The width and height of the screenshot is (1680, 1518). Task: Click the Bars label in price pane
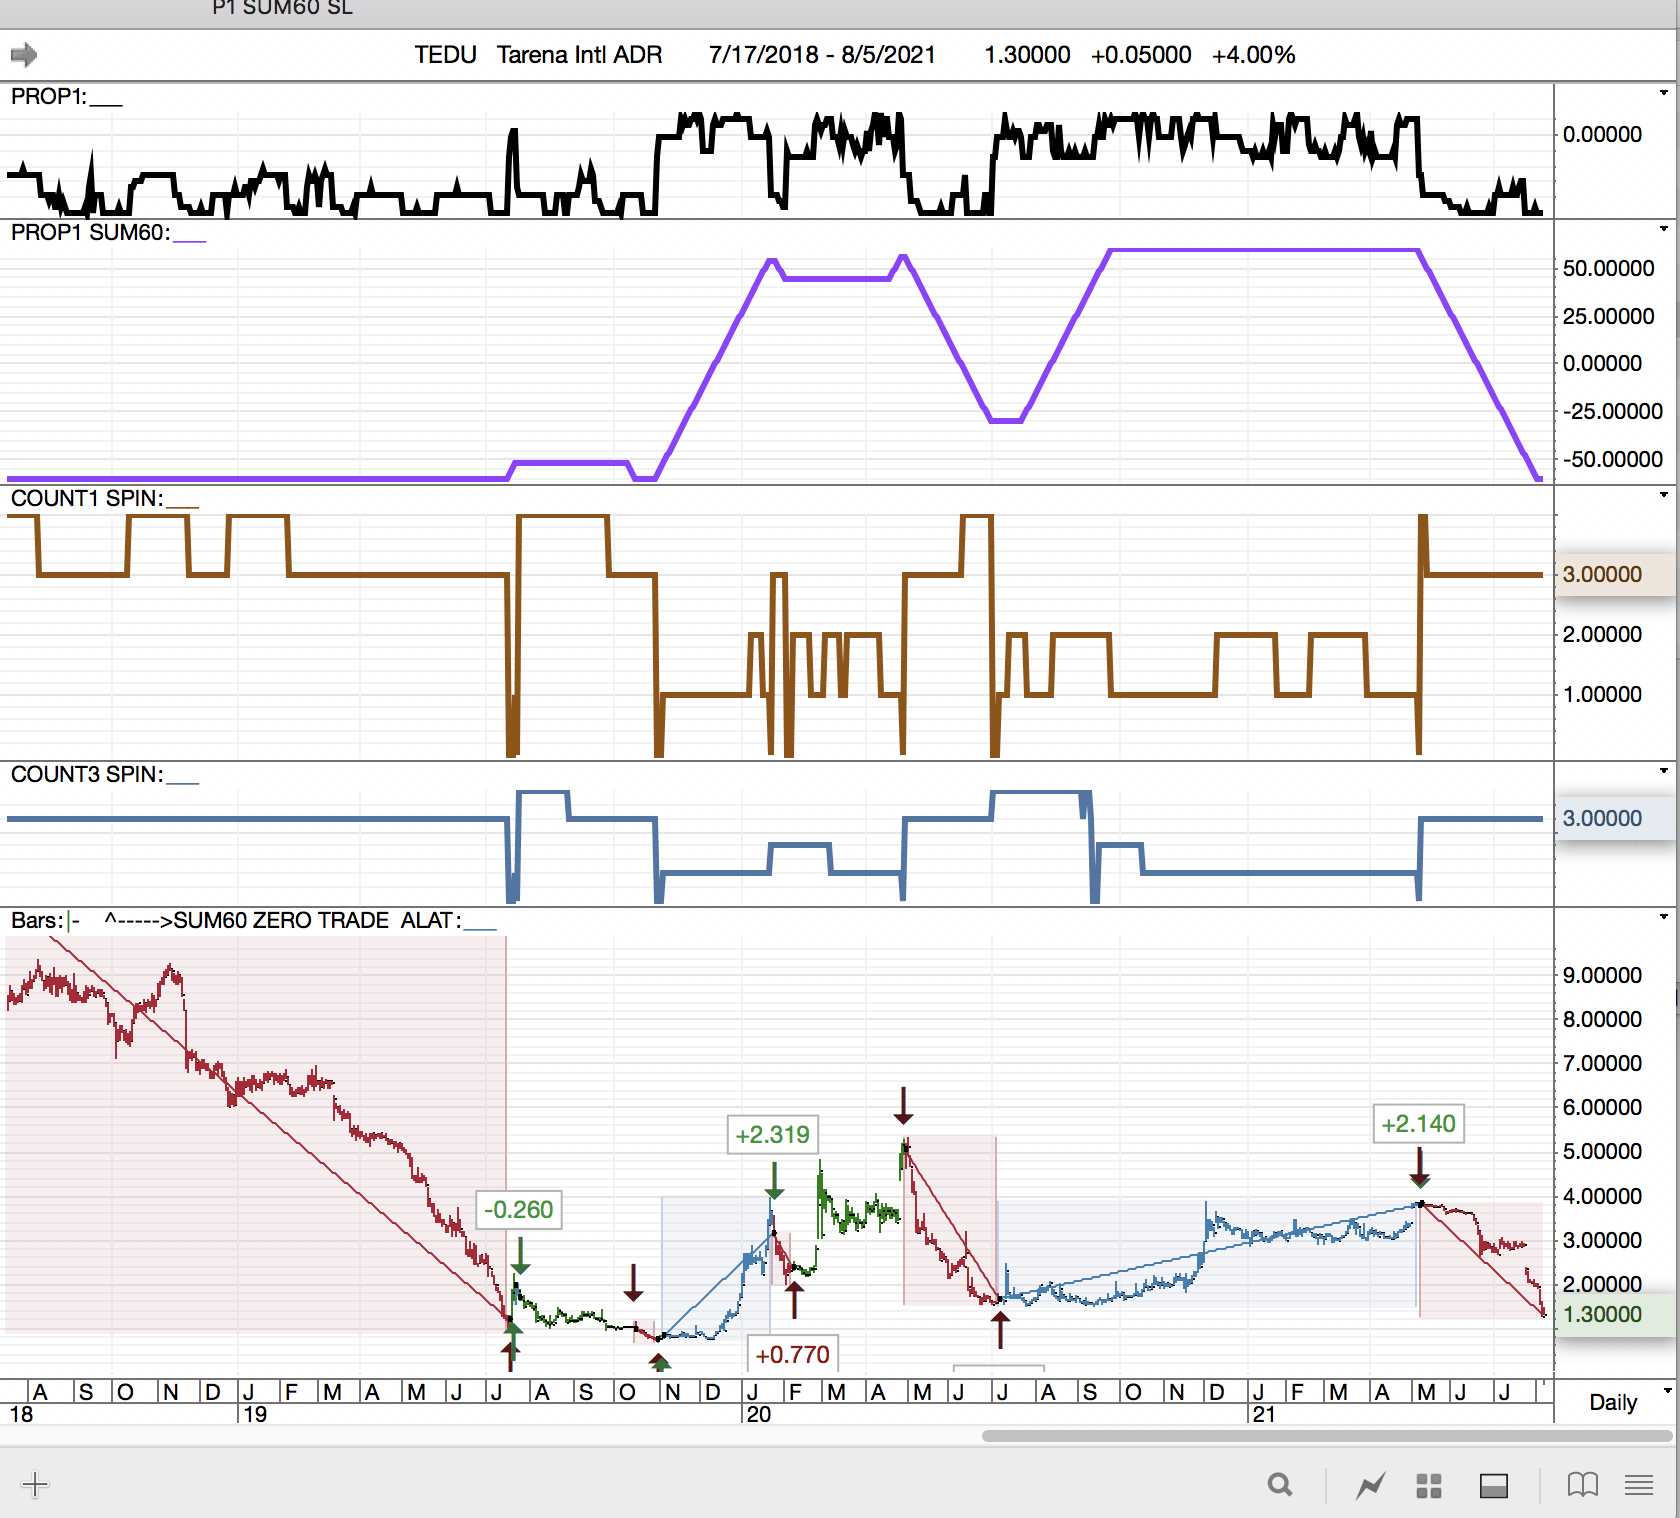[37, 920]
